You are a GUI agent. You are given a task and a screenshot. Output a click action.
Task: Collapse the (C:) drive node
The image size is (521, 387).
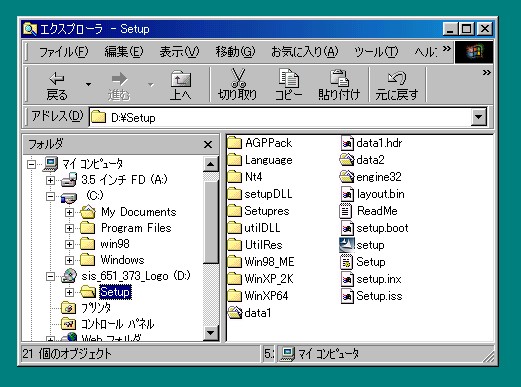(50, 196)
